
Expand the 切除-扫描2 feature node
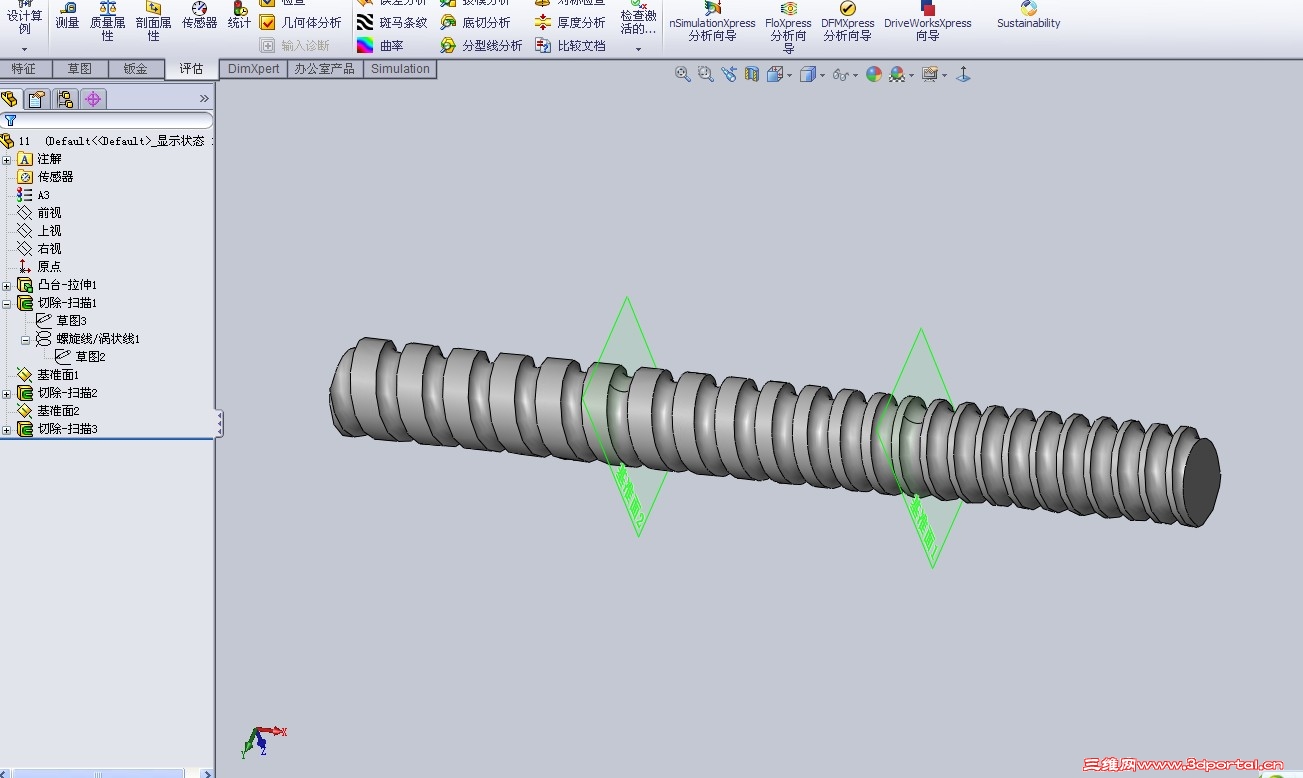(7, 393)
